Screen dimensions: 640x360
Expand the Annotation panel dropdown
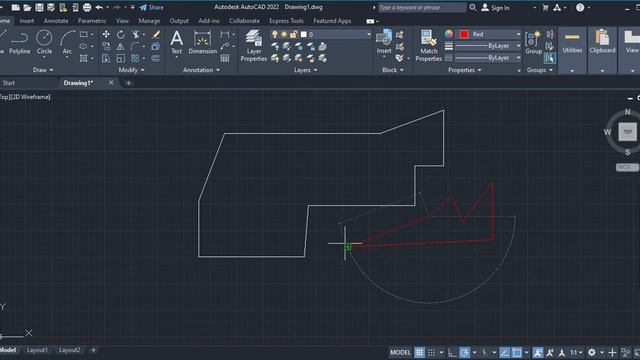point(201,70)
